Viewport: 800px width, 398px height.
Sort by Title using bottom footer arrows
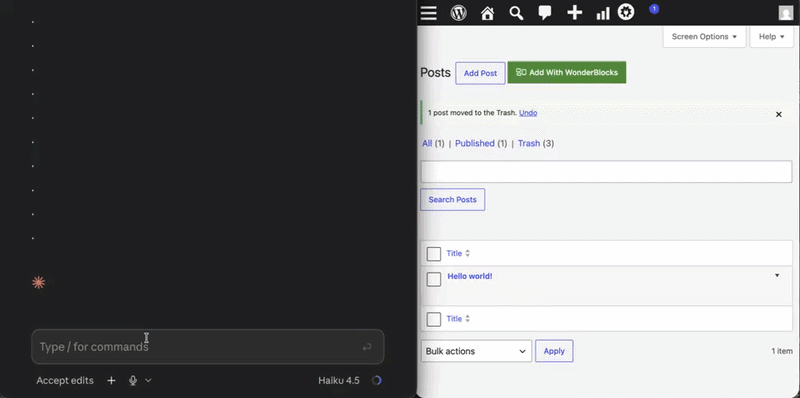[x=467, y=319]
